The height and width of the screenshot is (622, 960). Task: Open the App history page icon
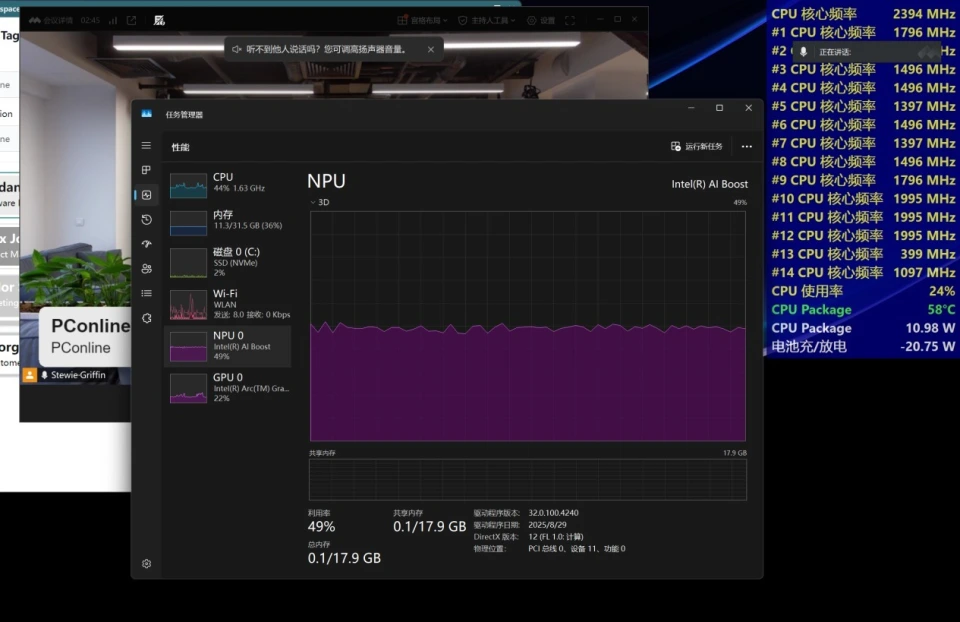146,219
